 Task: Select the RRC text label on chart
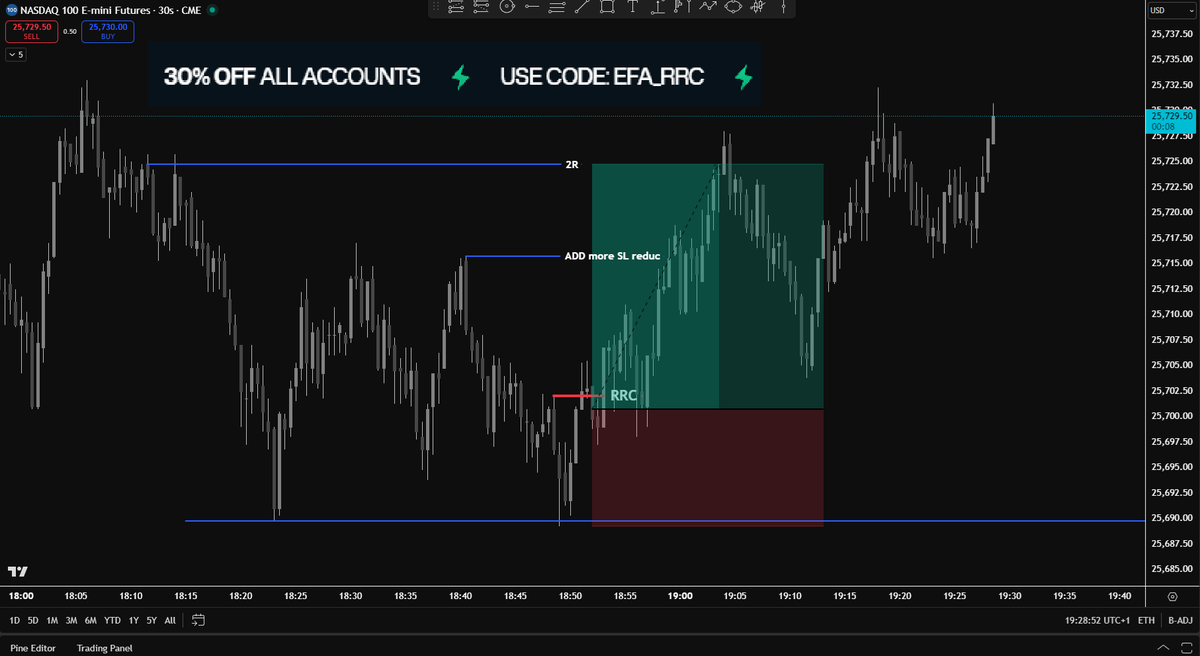click(x=624, y=396)
